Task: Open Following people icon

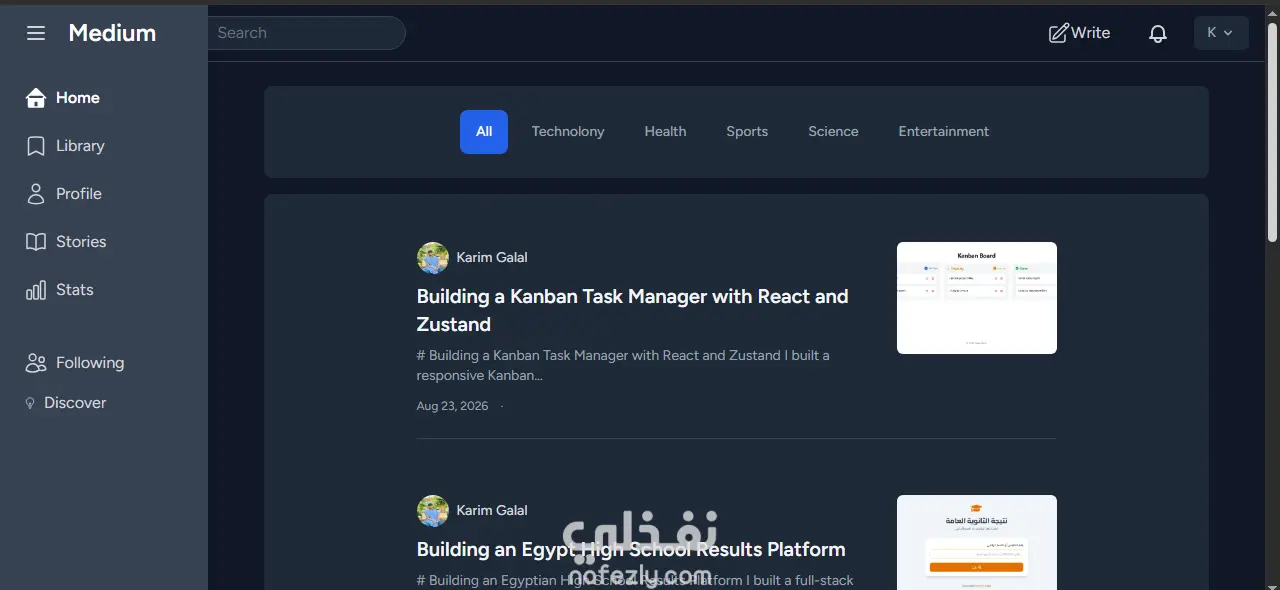Action: [x=36, y=363]
